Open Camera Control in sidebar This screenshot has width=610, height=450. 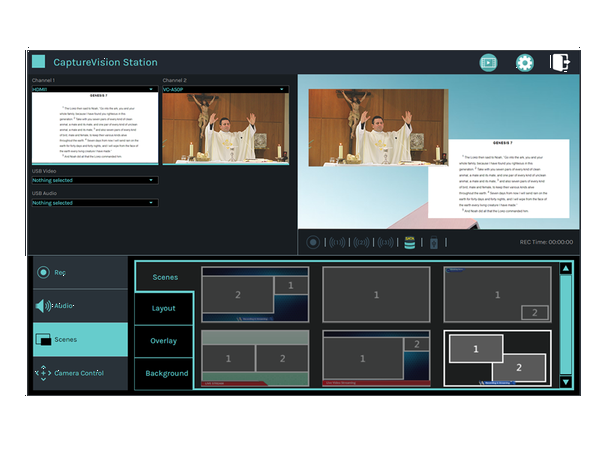80,373
